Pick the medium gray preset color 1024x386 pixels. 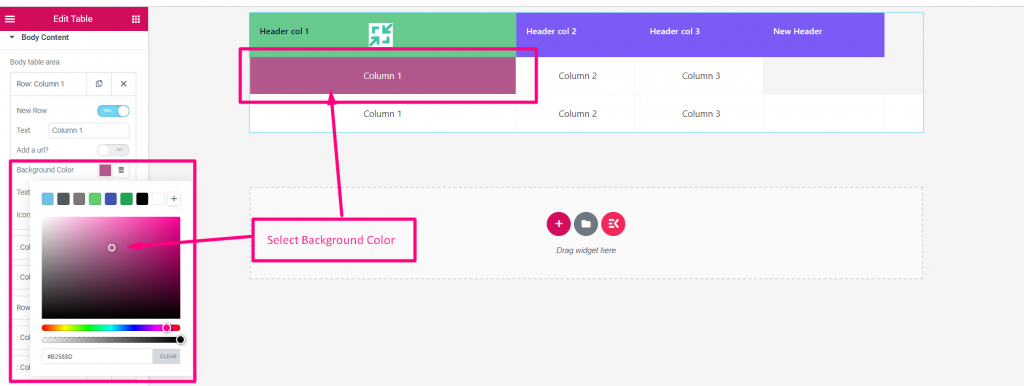[x=79, y=199]
